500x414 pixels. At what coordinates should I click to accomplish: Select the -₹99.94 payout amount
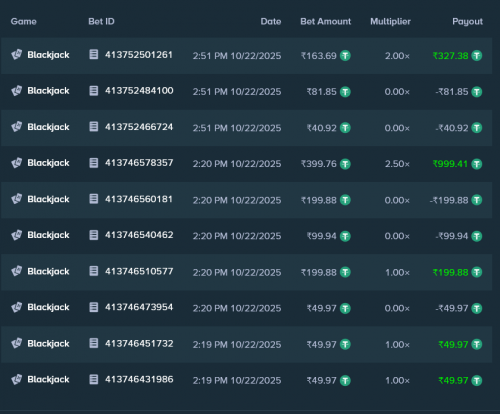click(452, 236)
